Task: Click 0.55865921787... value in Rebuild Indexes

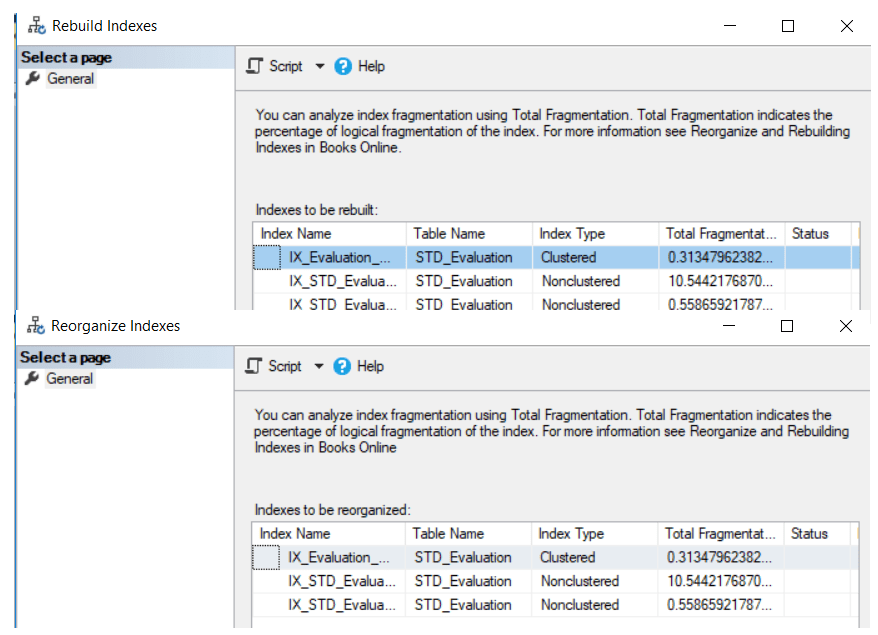Action: [x=720, y=305]
